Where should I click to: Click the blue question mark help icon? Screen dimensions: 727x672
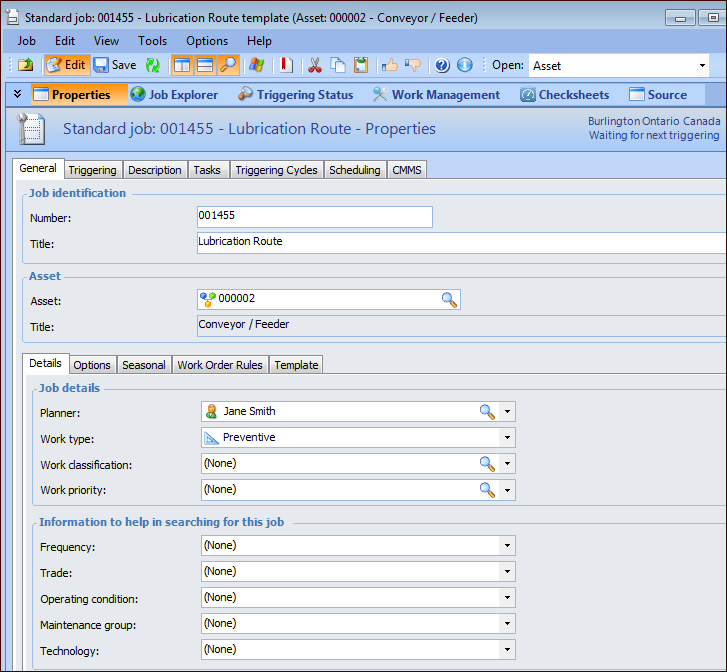click(442, 65)
